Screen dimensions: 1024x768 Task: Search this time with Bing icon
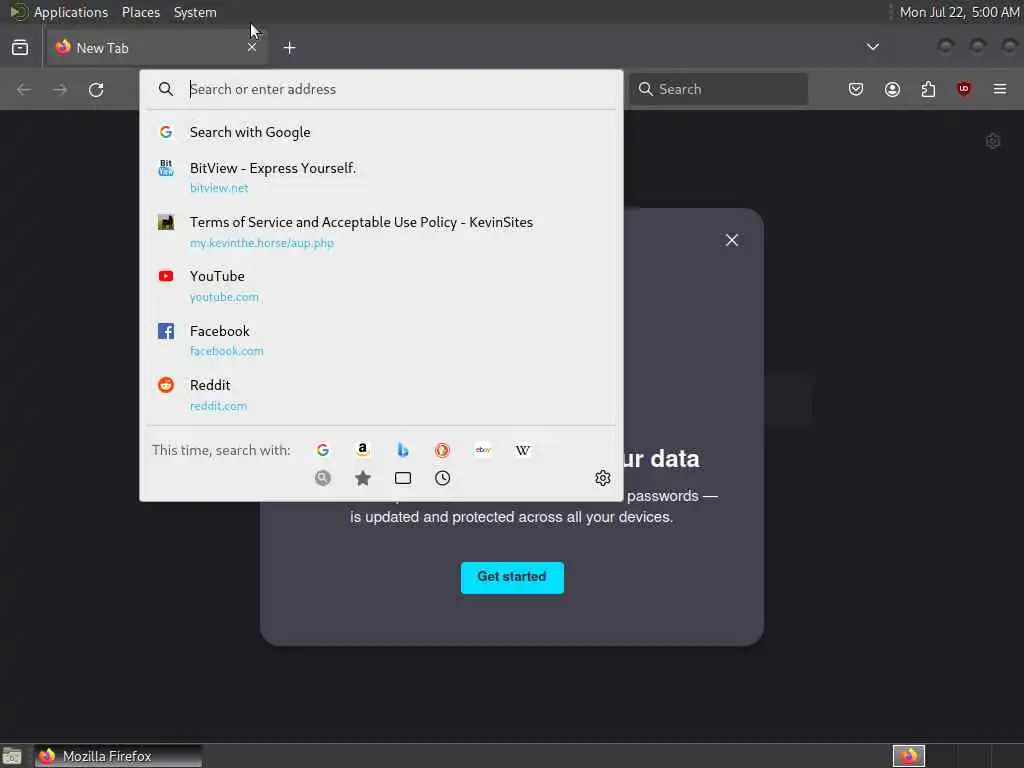tap(403, 450)
